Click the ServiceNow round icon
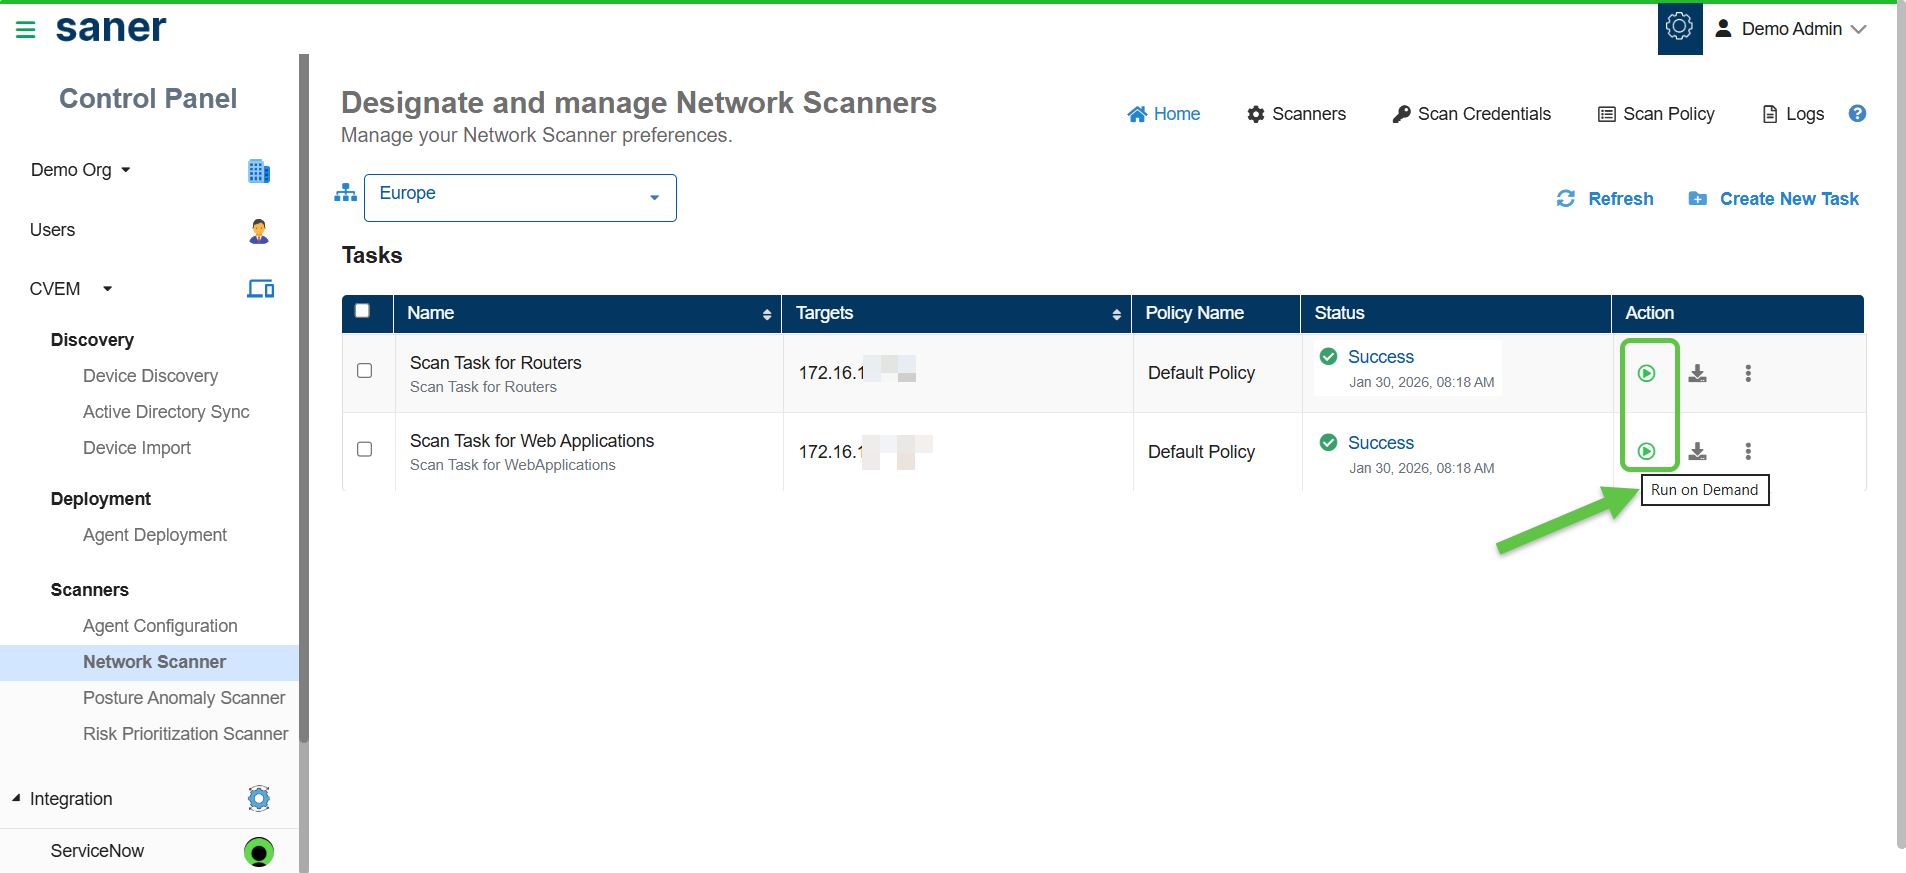Viewport: 1906px width, 873px height. click(259, 852)
